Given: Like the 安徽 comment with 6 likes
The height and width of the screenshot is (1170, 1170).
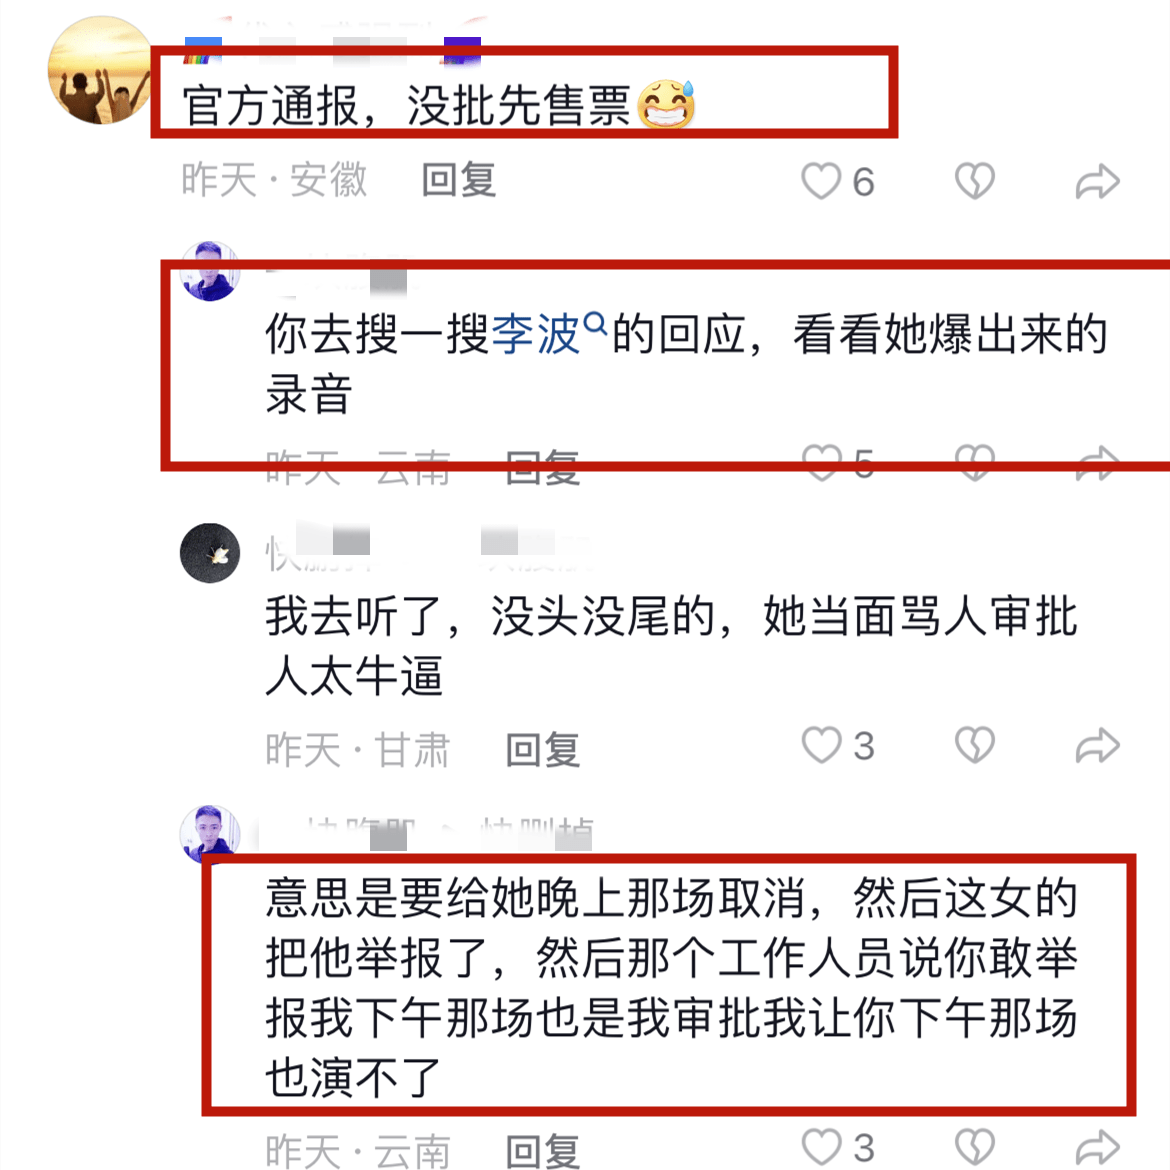Looking at the screenshot, I should tap(821, 181).
